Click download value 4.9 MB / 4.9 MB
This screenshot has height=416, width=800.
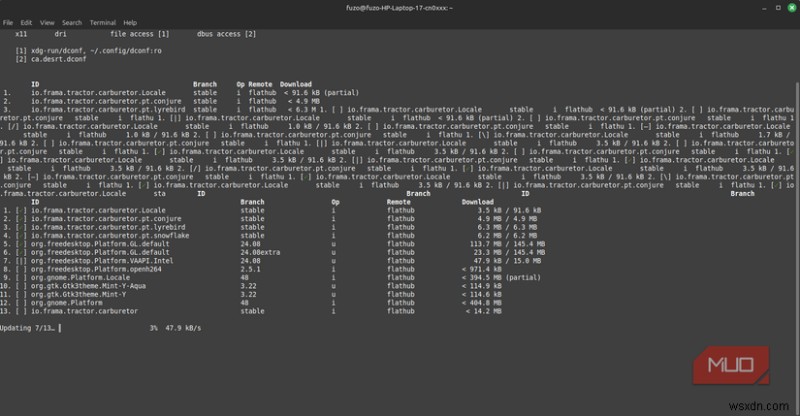507,218
